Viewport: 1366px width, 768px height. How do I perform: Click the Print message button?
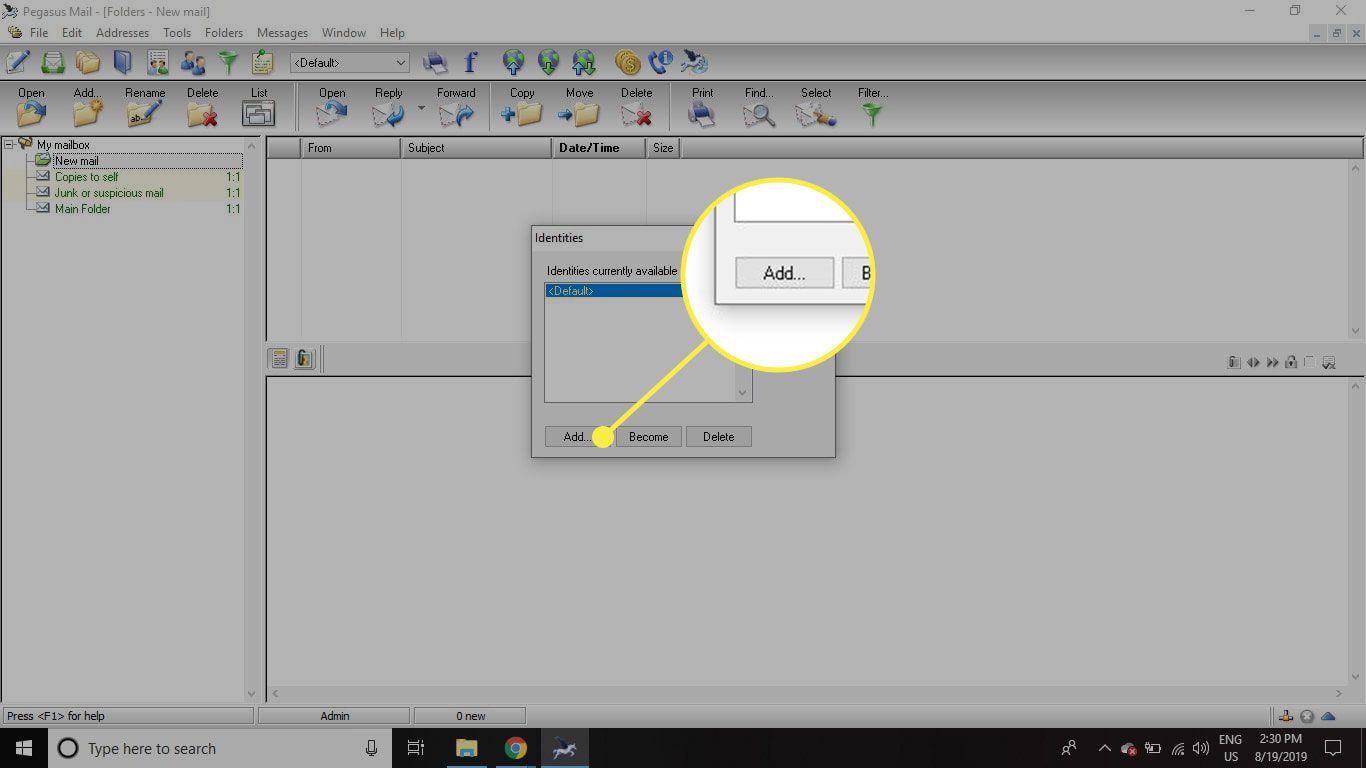pos(702,106)
